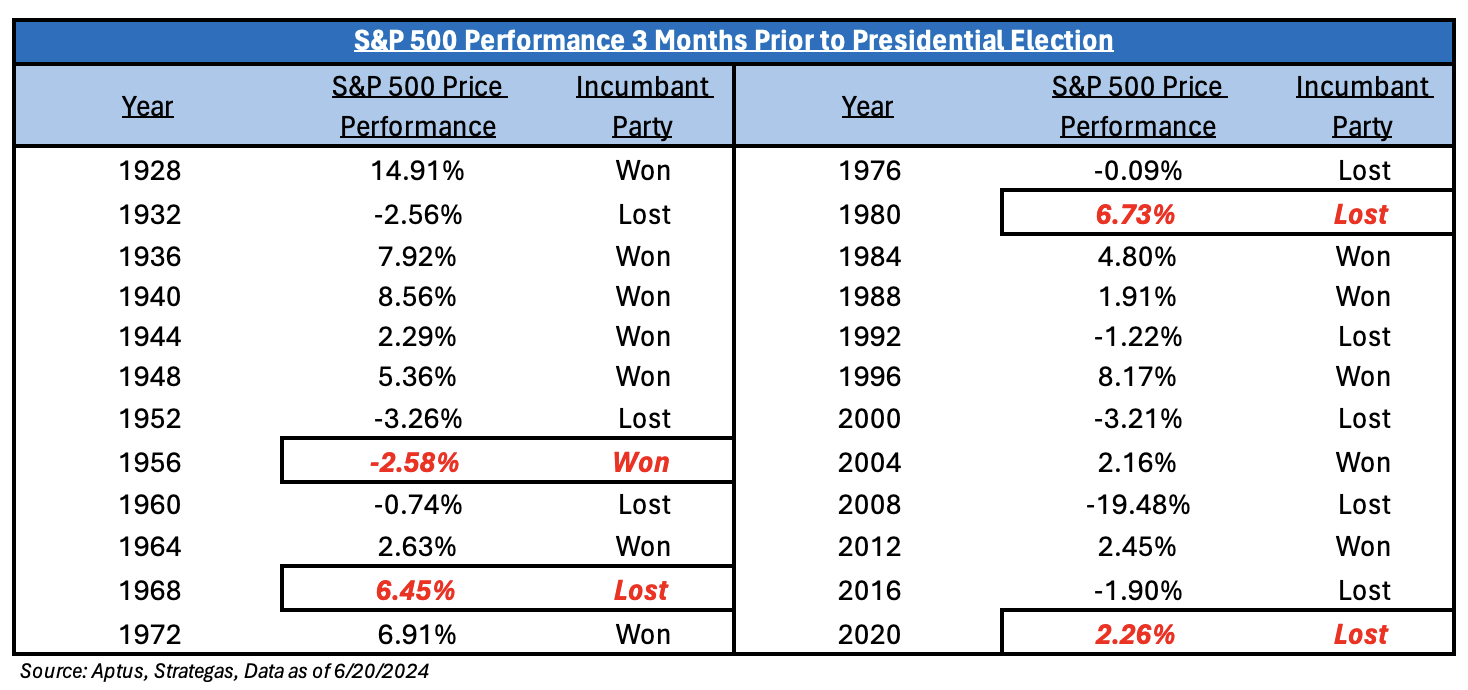Click the underlined table title about Presidential Election
This screenshot has height=690, width=1468.
click(x=733, y=41)
